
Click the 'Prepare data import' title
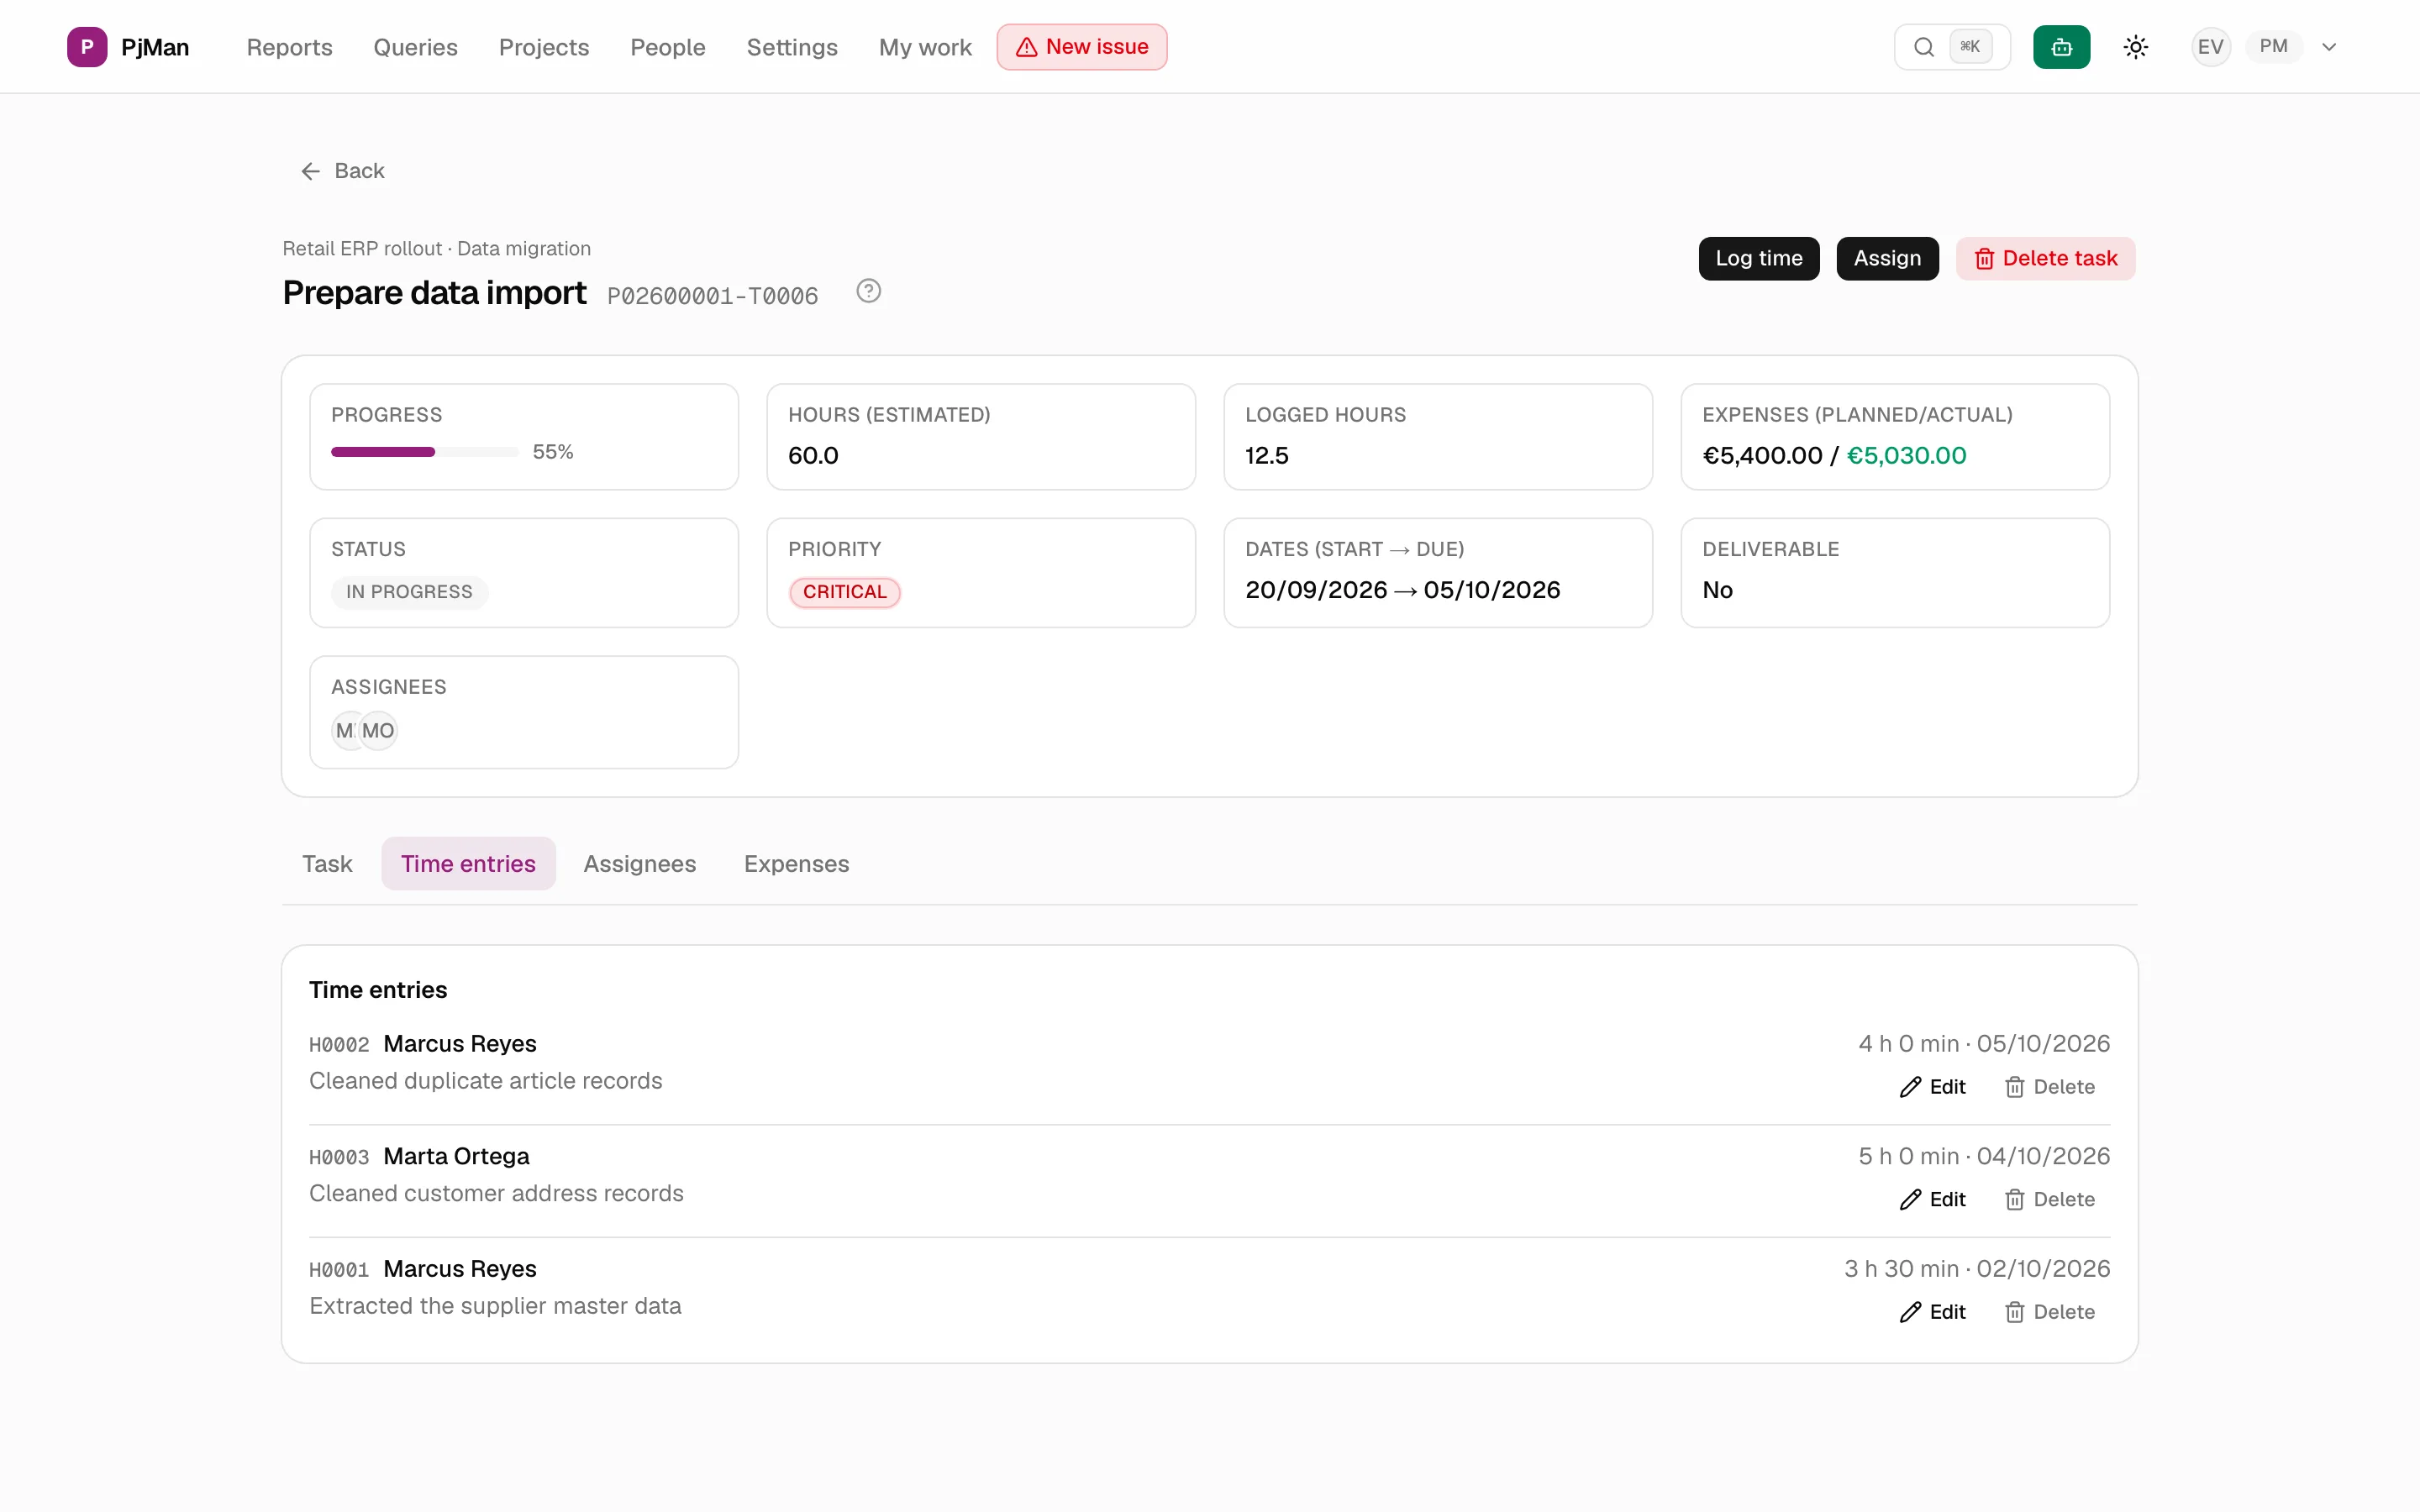coord(434,293)
